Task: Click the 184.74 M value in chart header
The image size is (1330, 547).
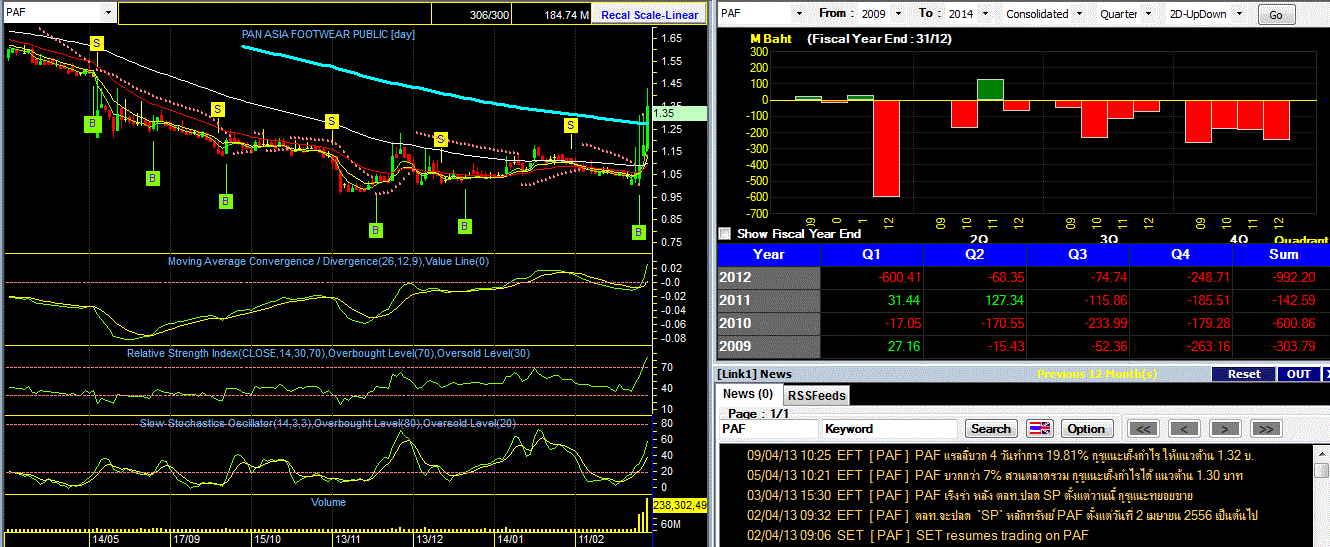Action: tap(567, 15)
